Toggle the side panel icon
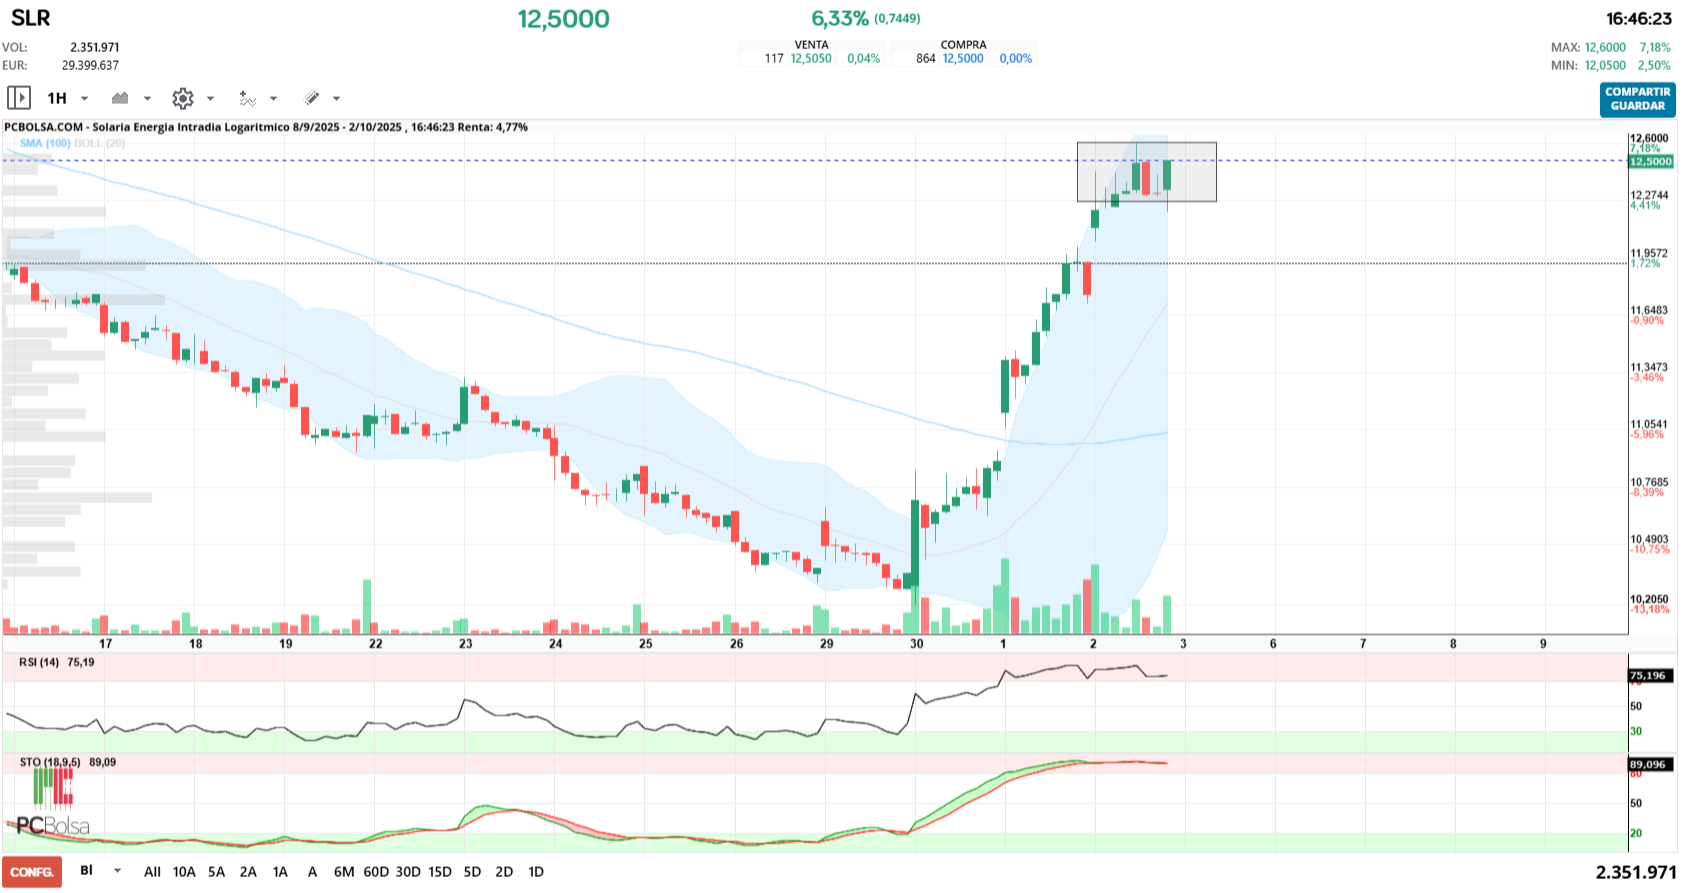 [x=19, y=98]
